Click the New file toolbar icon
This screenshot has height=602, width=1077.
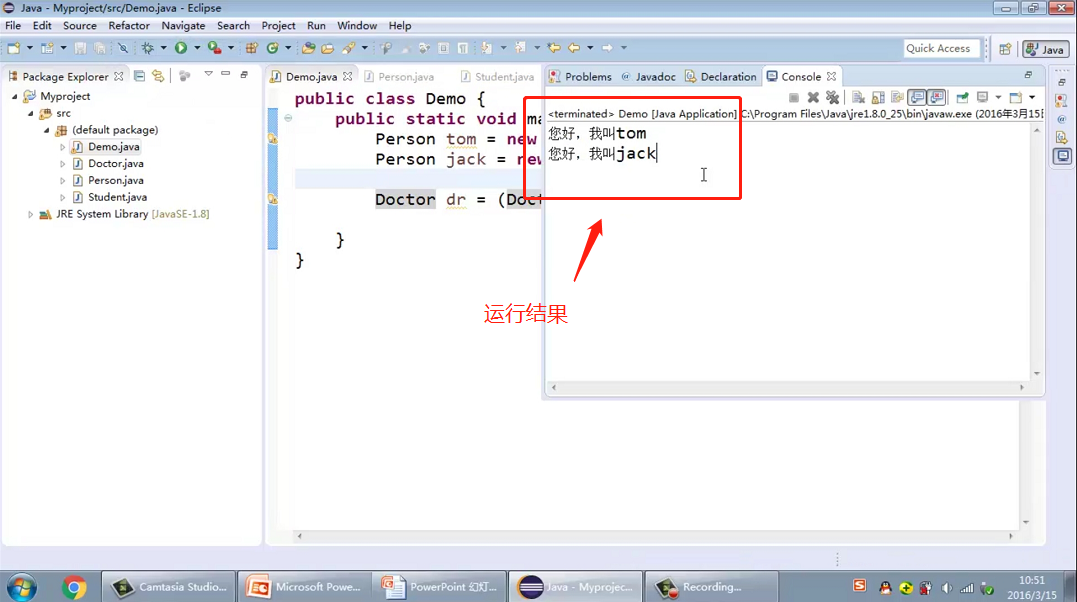[x=14, y=48]
